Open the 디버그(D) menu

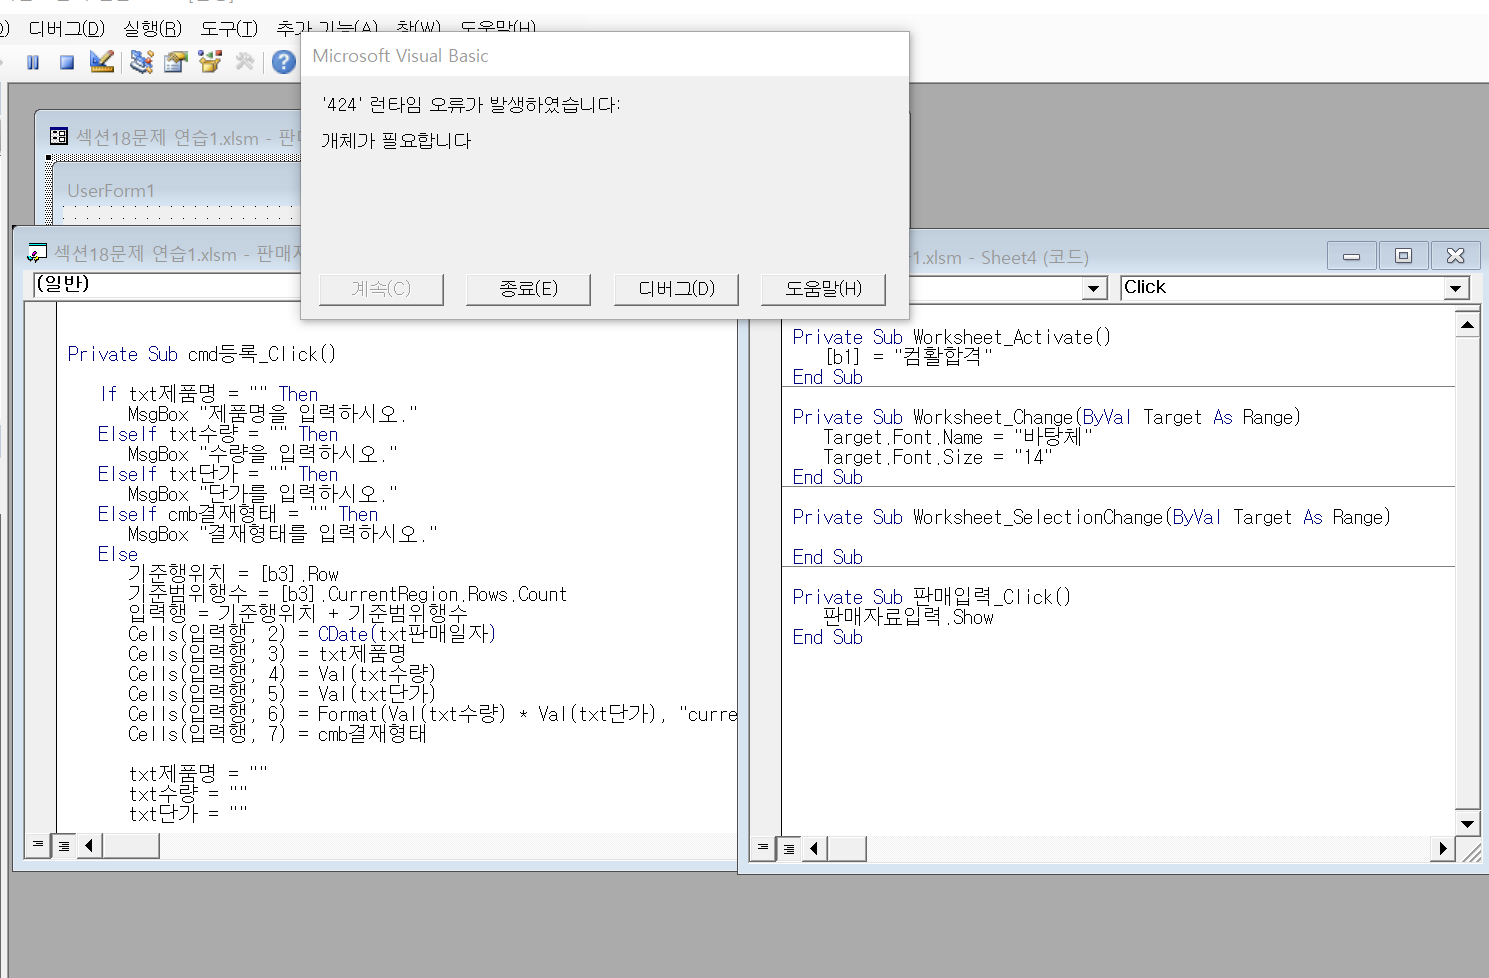click(x=66, y=28)
